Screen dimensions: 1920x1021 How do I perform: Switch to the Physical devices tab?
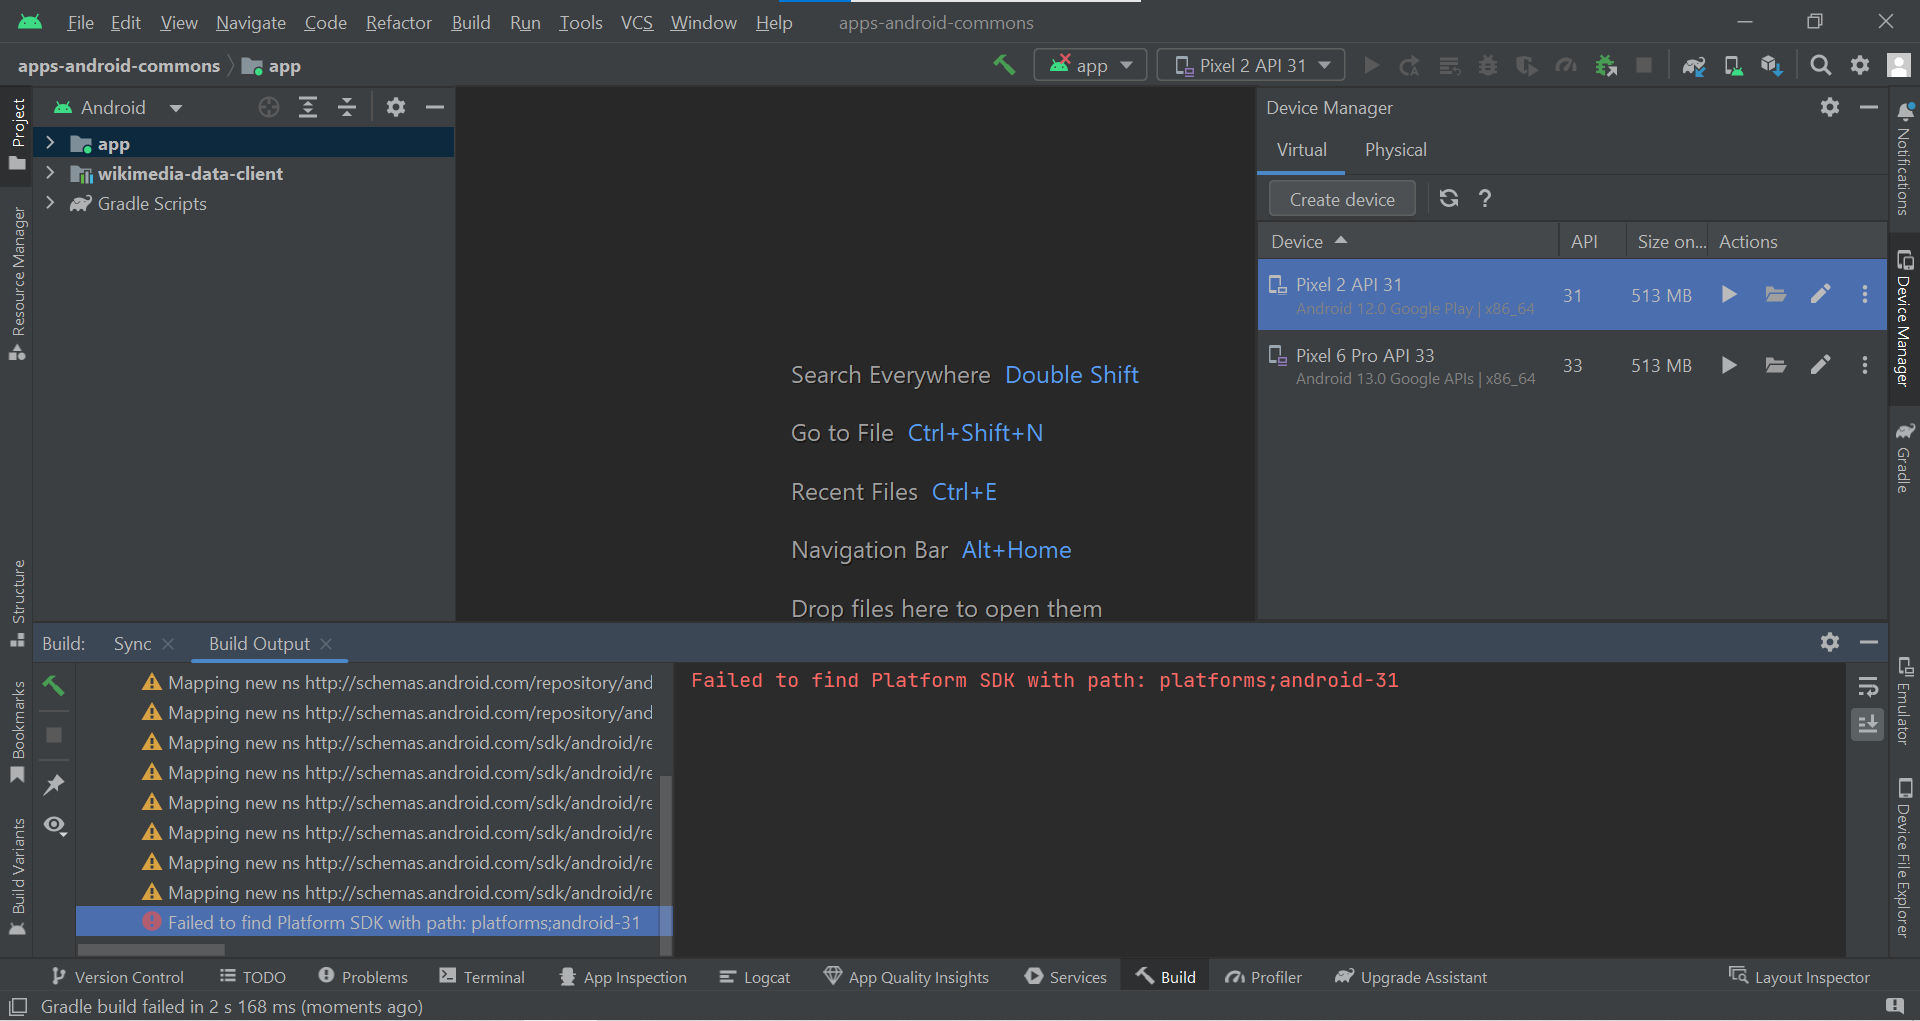1395,150
